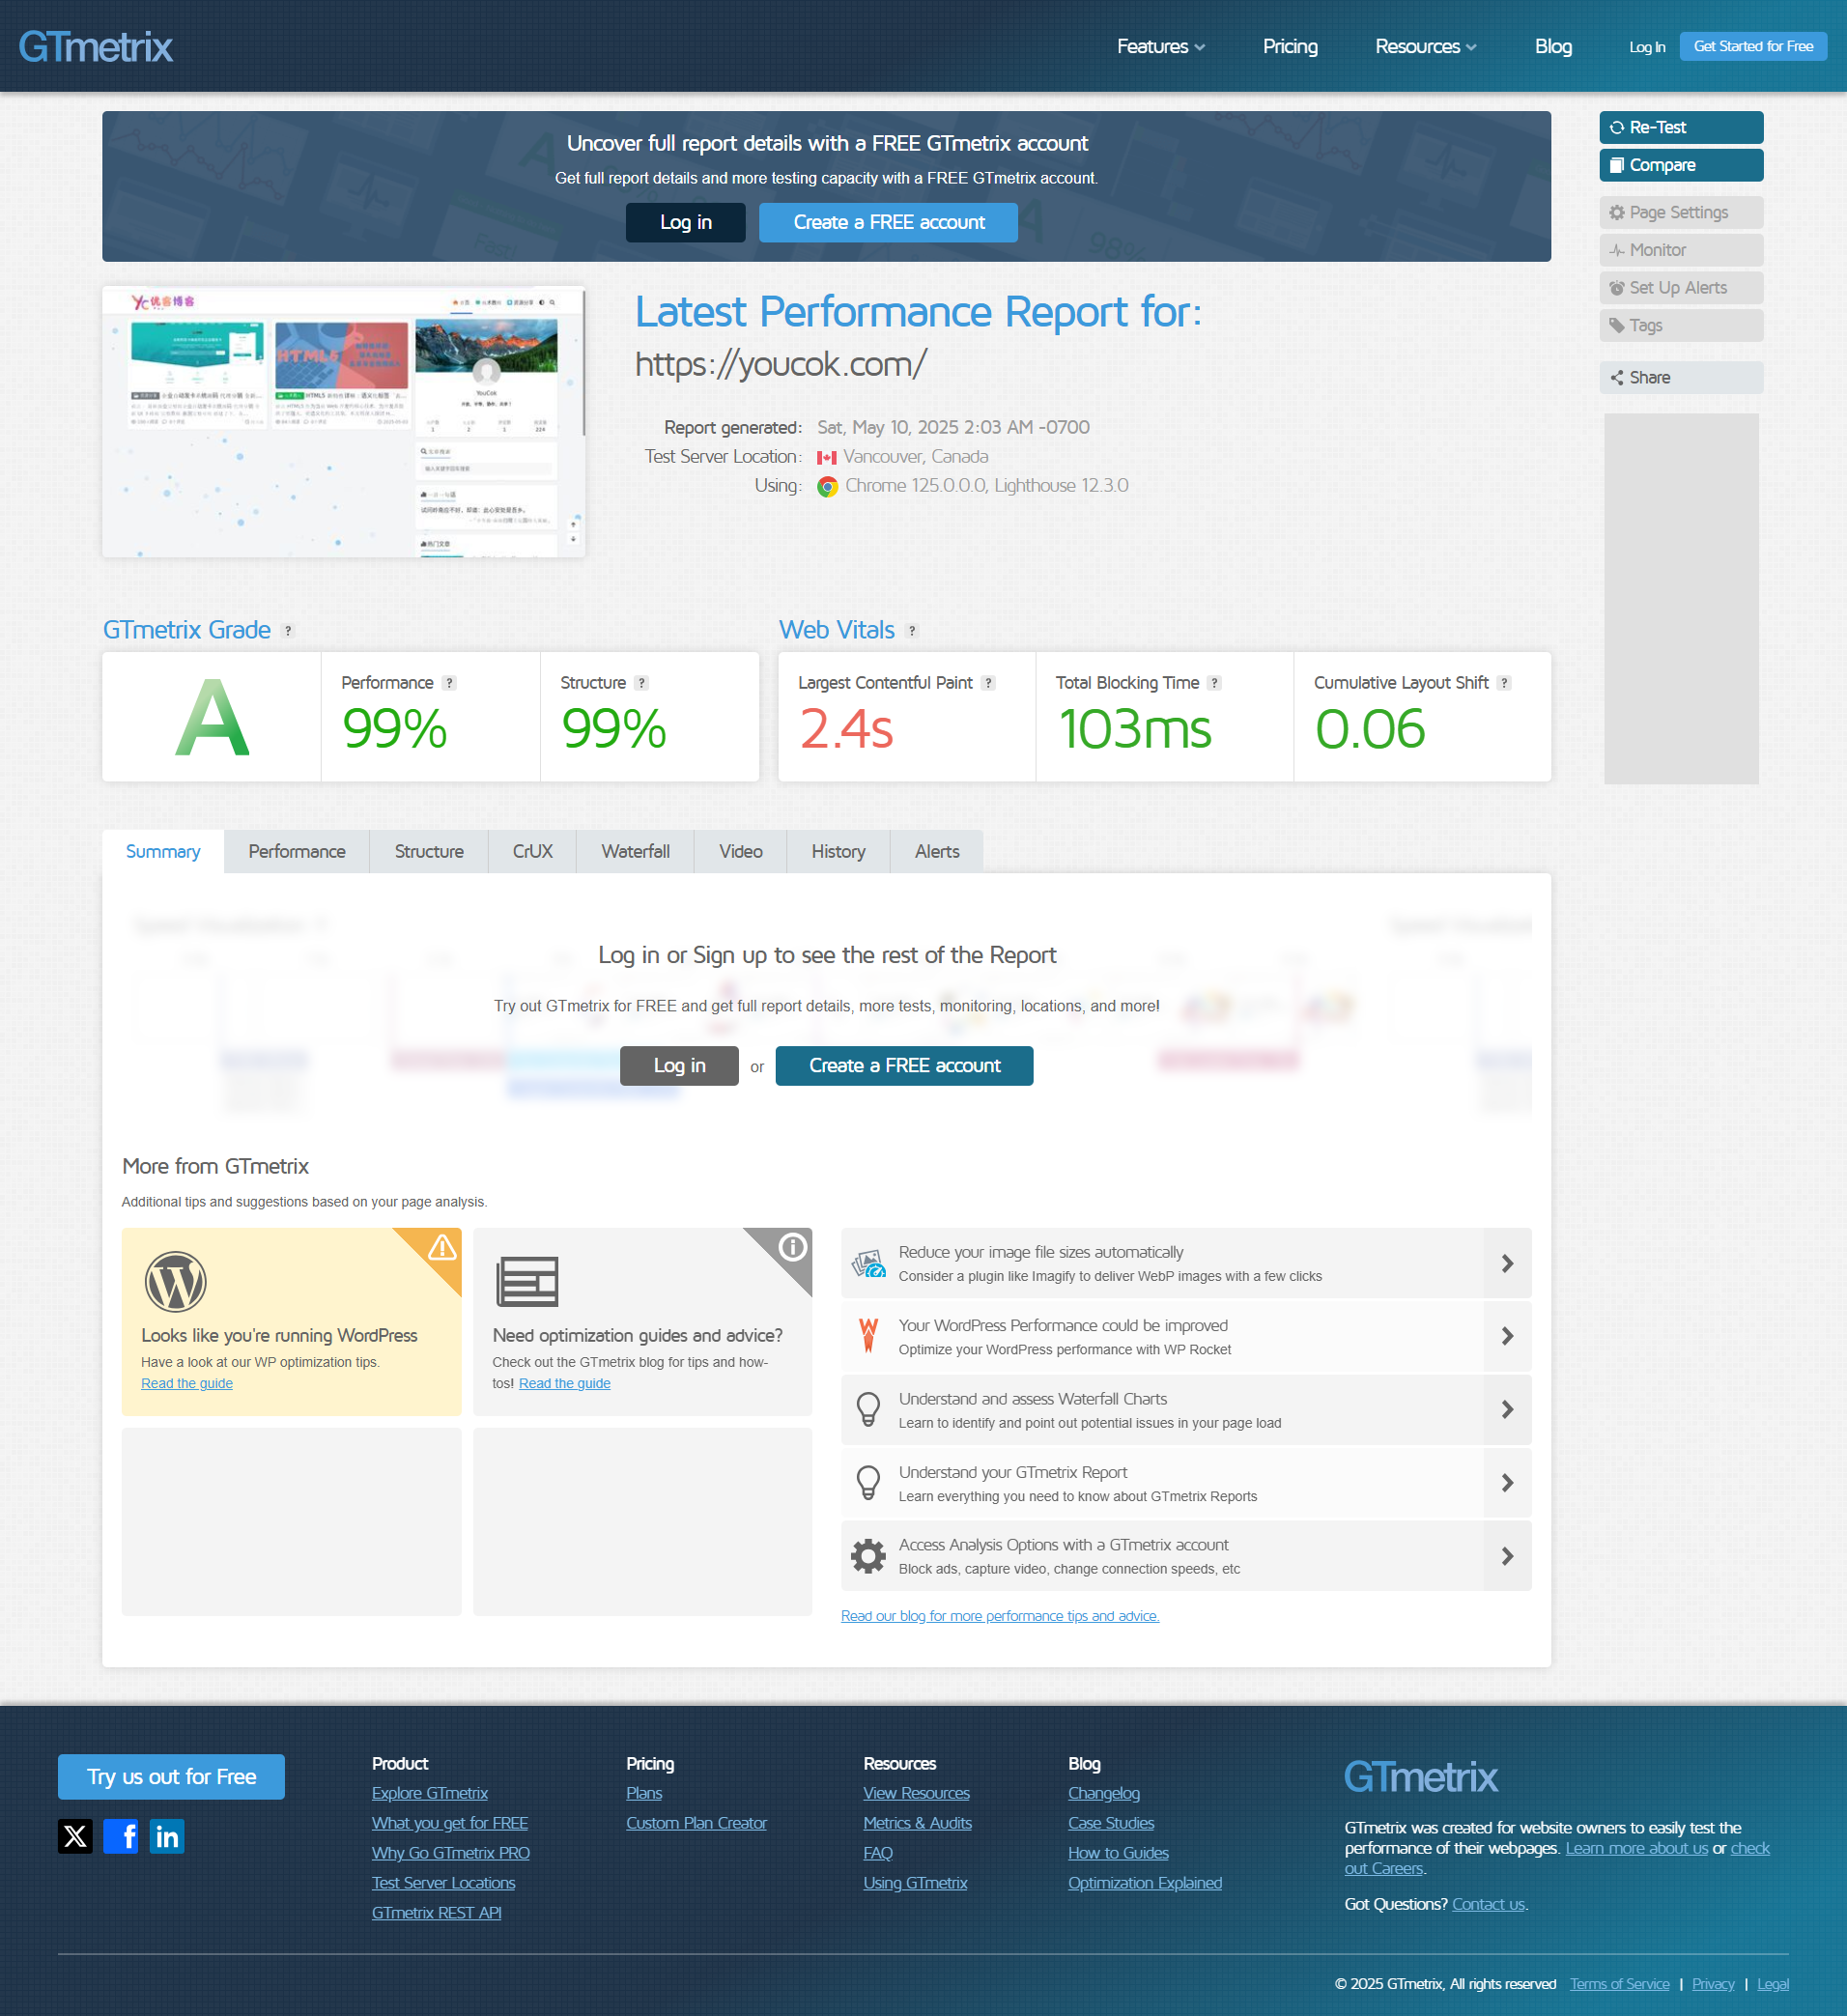Open Blog in the top navigation
This screenshot has width=1847, height=2016.
pyautogui.click(x=1553, y=46)
